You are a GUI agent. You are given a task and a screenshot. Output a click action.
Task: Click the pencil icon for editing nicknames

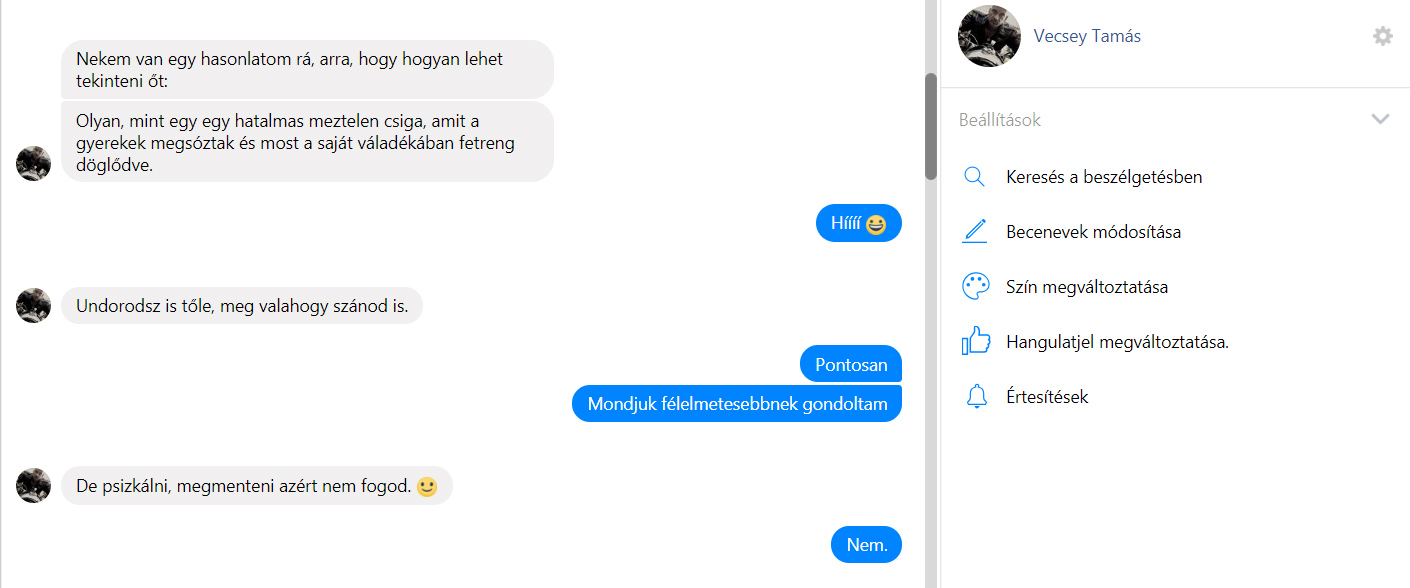click(974, 232)
